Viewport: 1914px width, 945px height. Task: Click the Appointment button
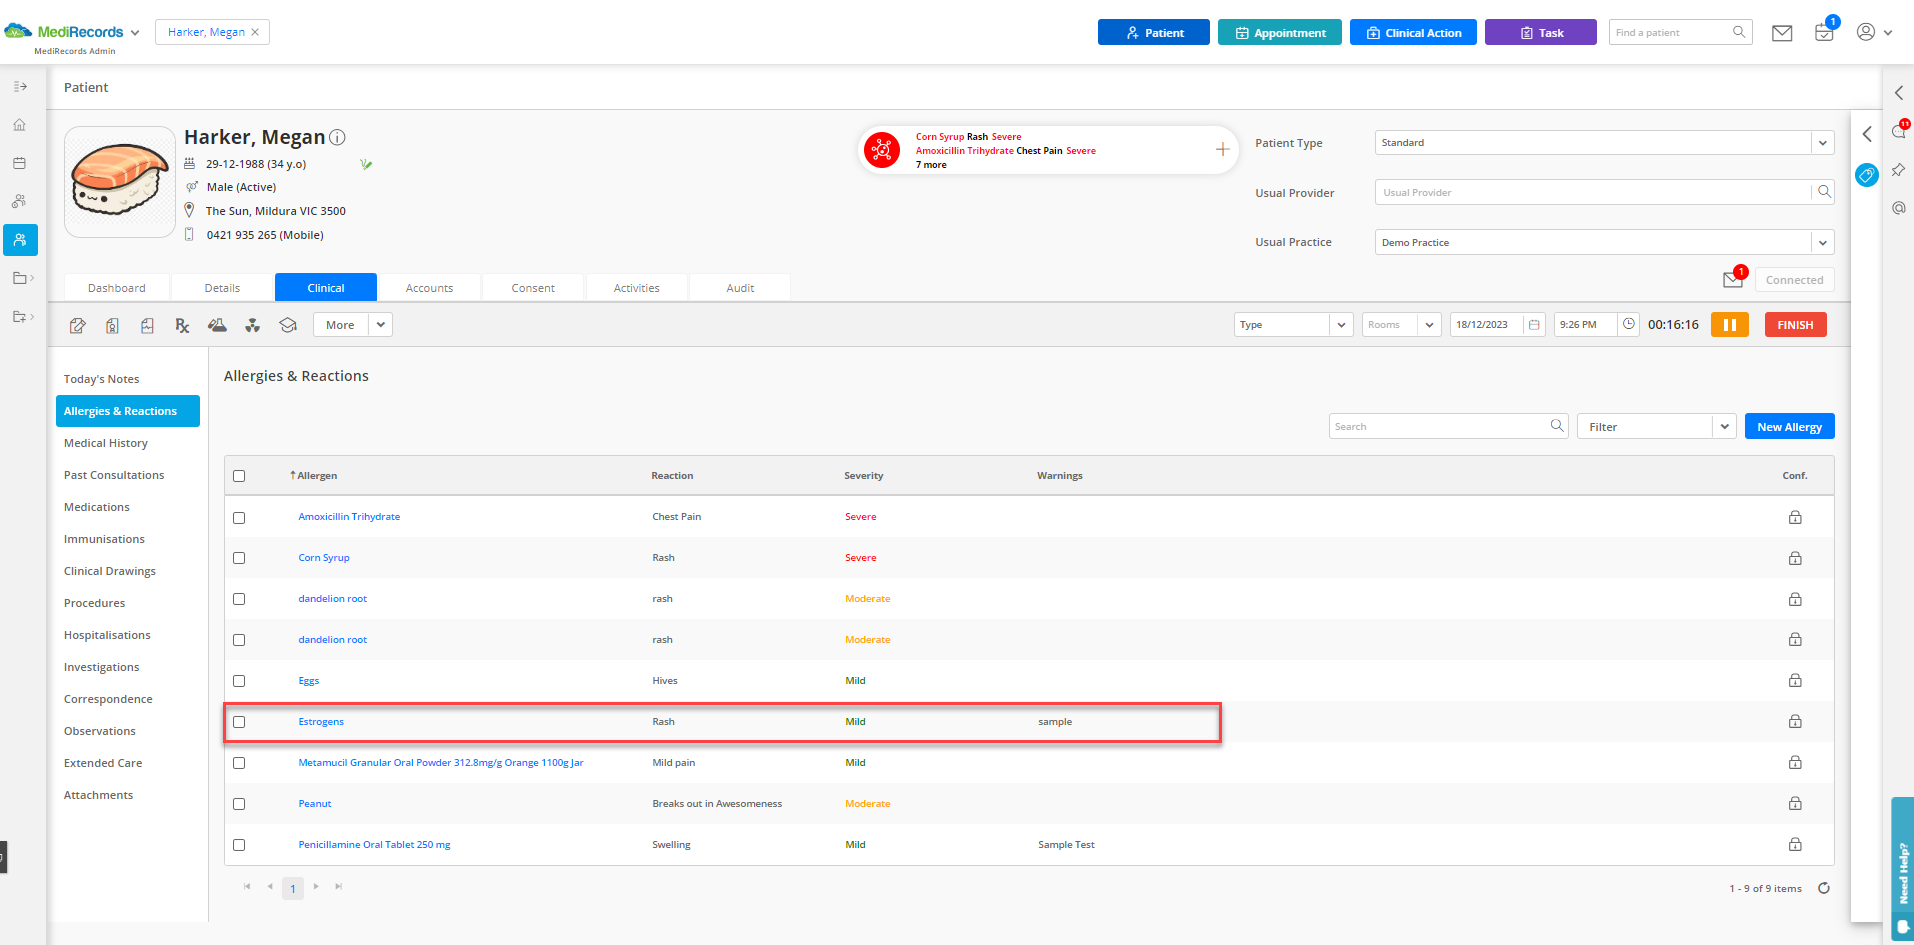[1279, 32]
